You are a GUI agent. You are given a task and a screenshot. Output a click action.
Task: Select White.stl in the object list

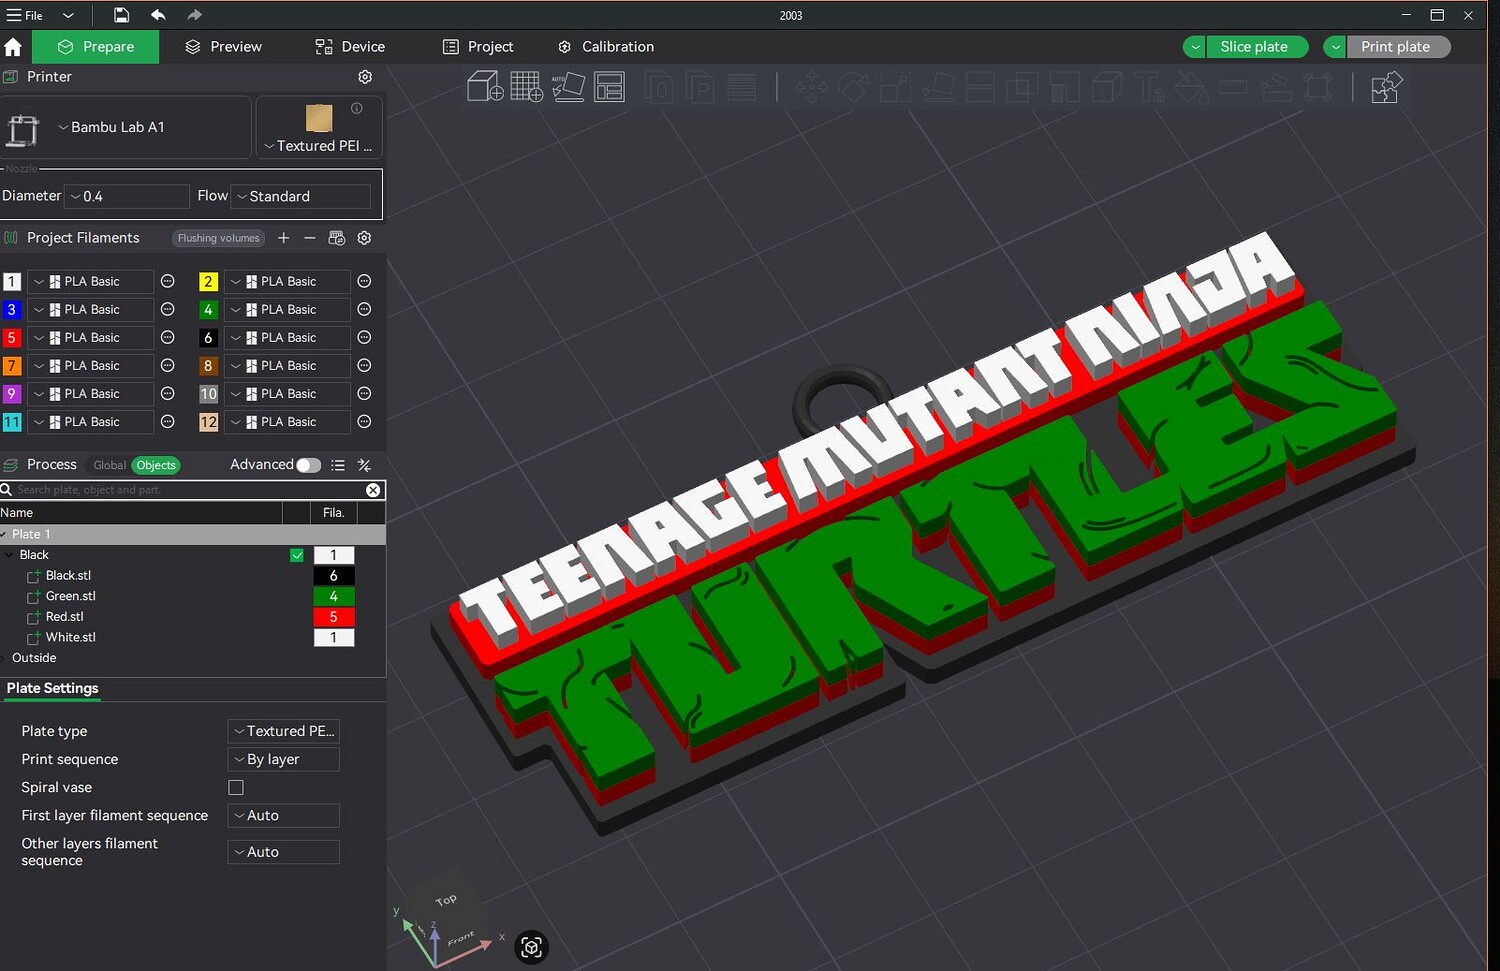pos(70,637)
